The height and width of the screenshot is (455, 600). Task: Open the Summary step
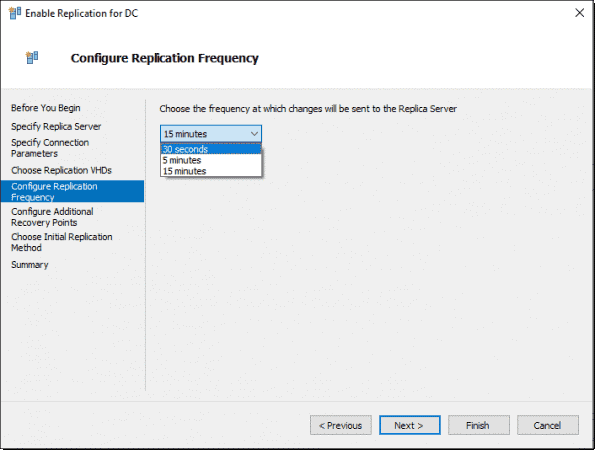coord(30,265)
